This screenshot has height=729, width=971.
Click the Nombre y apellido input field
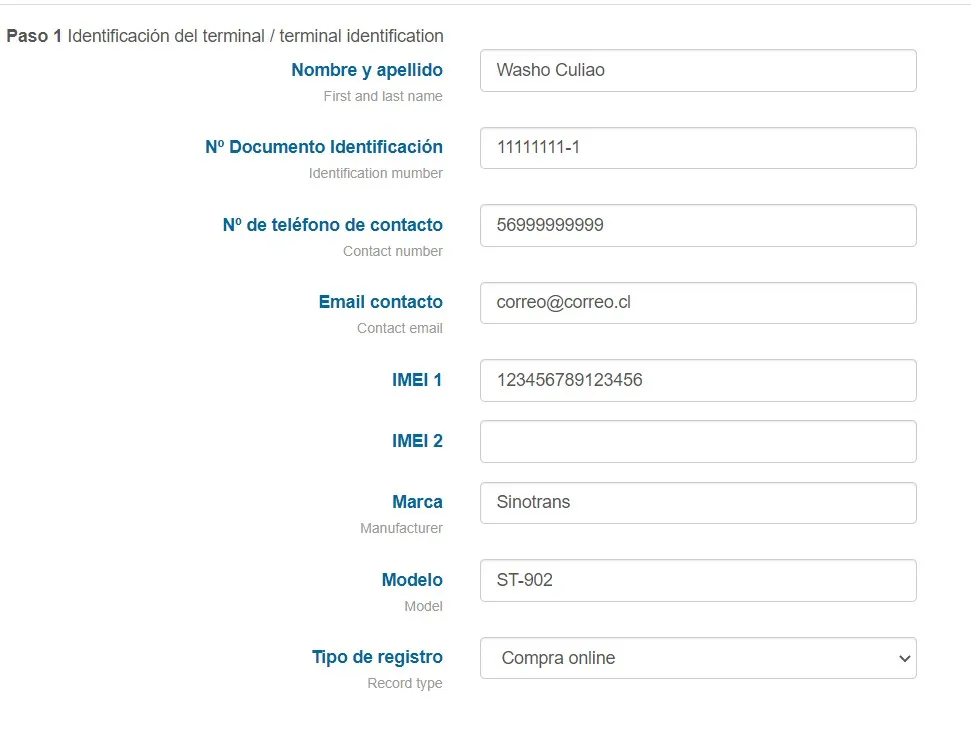698,71
